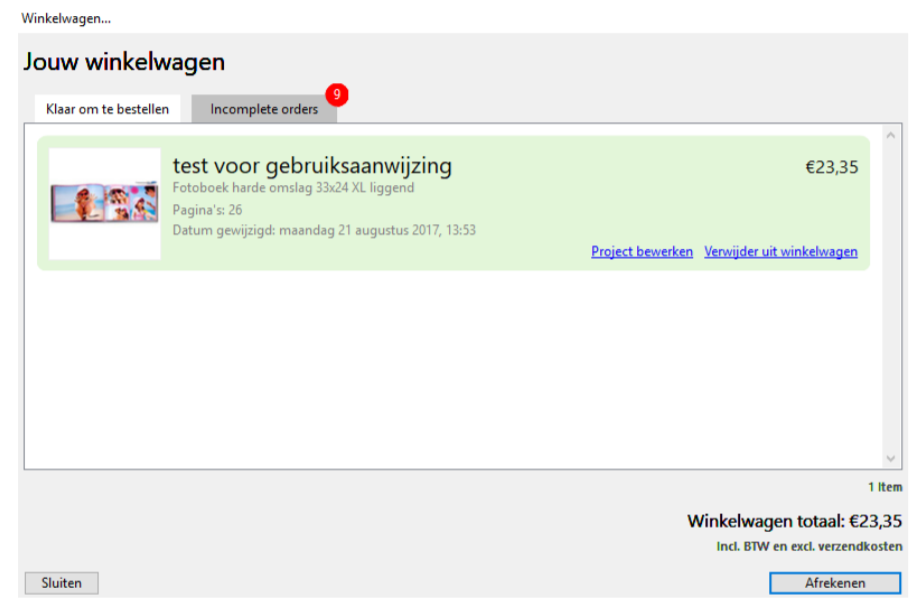Click the red notification badge showing 9

[x=337, y=95]
